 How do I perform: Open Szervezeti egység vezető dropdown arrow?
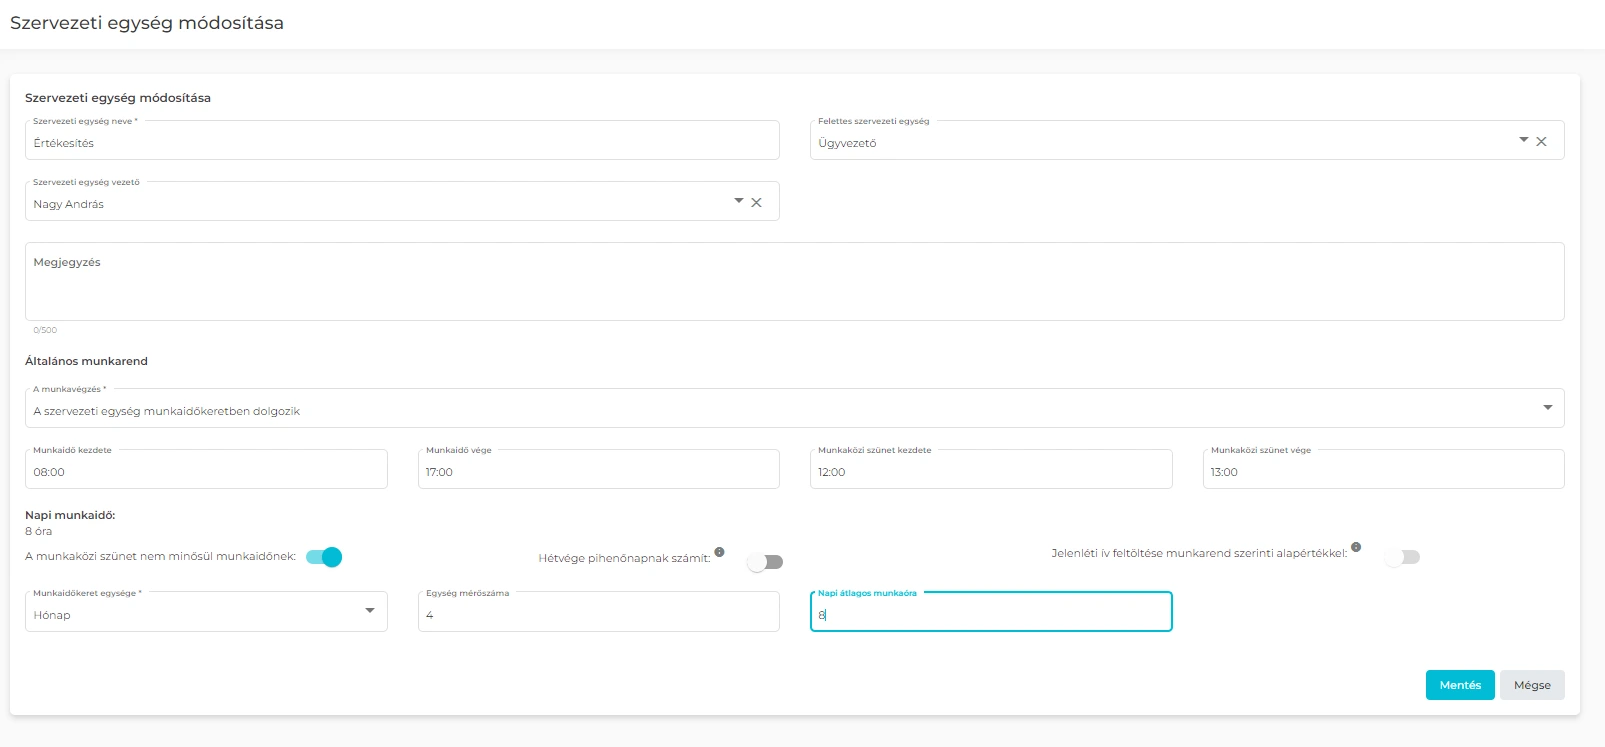coord(738,201)
